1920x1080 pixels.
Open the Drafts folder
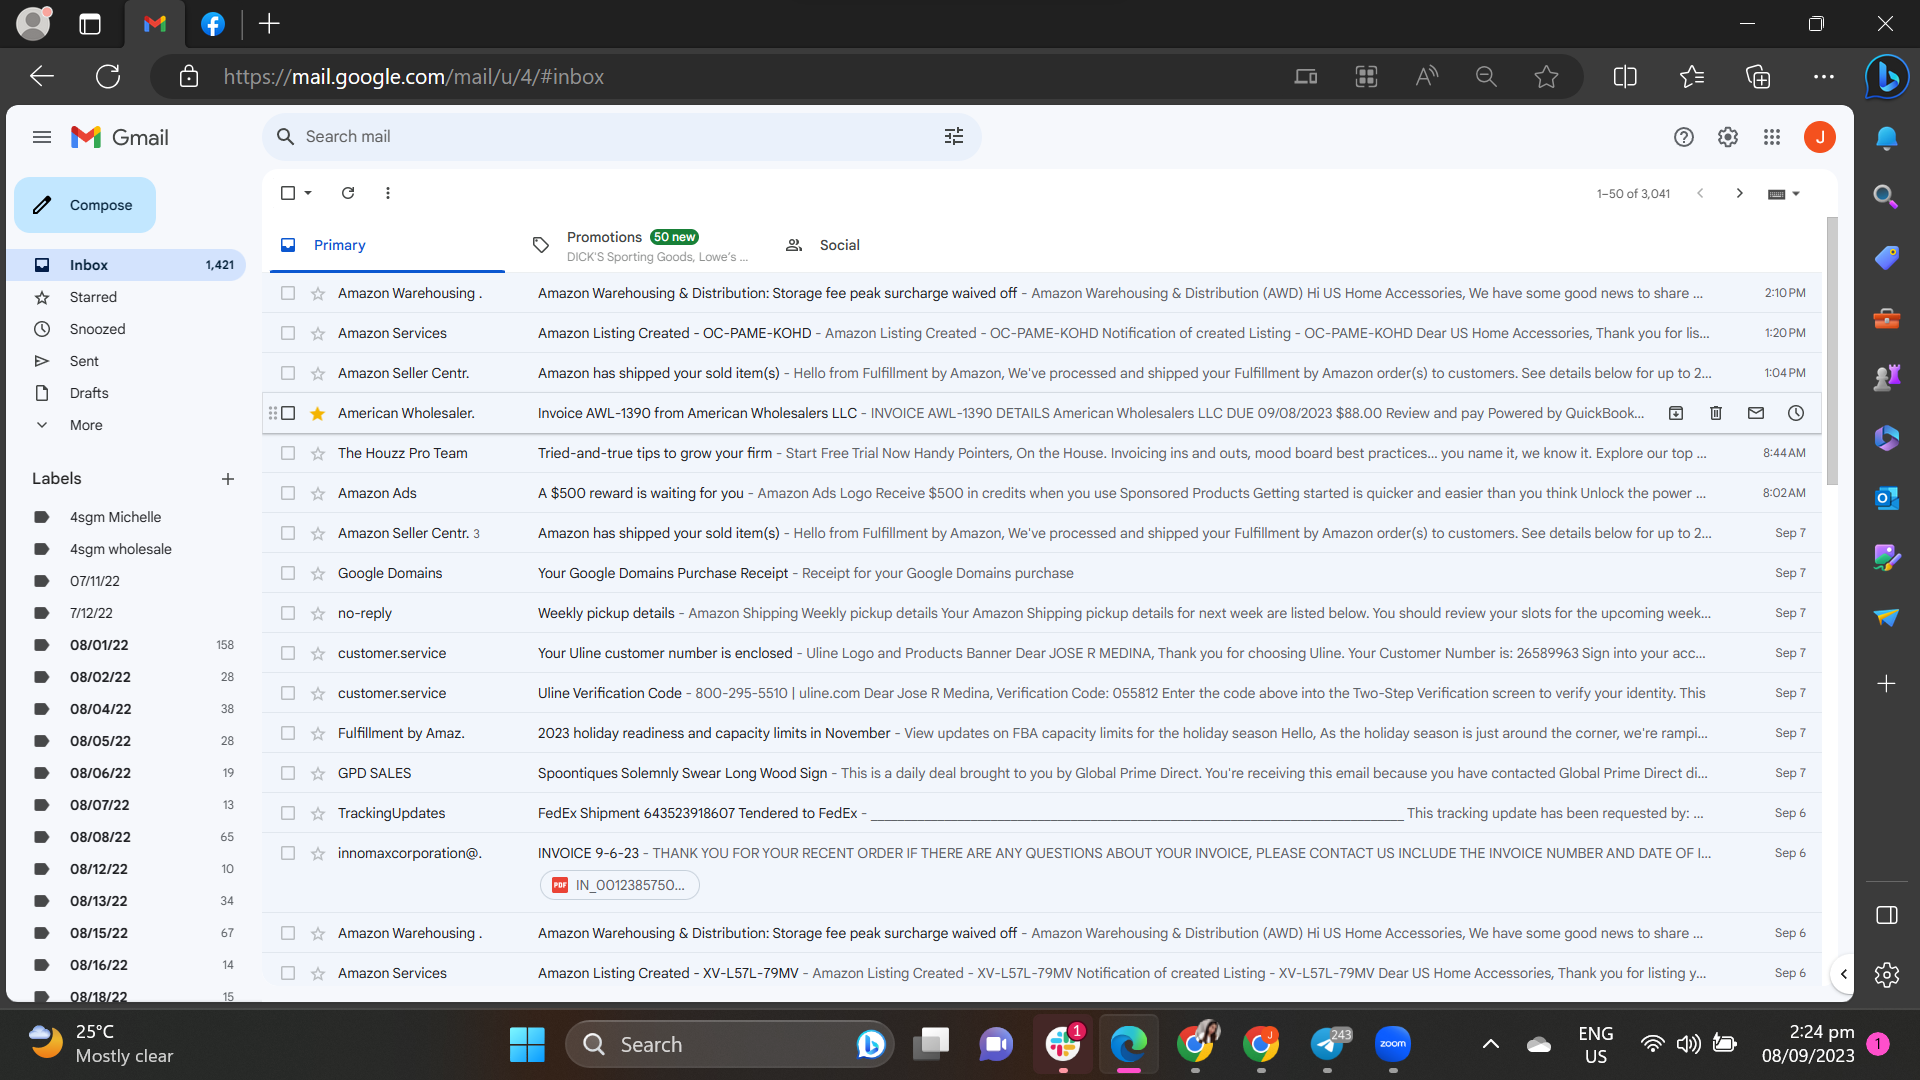coord(89,393)
